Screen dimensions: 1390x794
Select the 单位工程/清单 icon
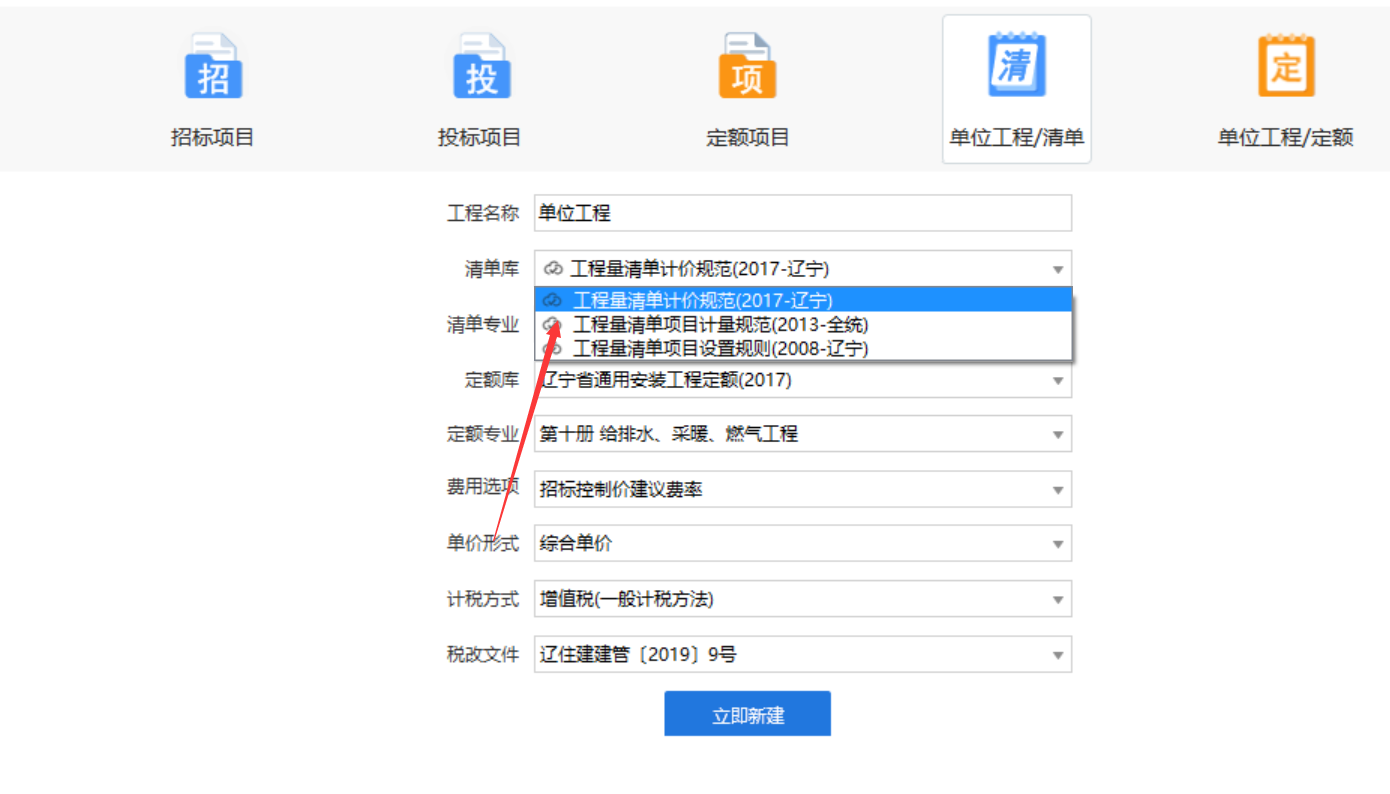tap(1017, 65)
